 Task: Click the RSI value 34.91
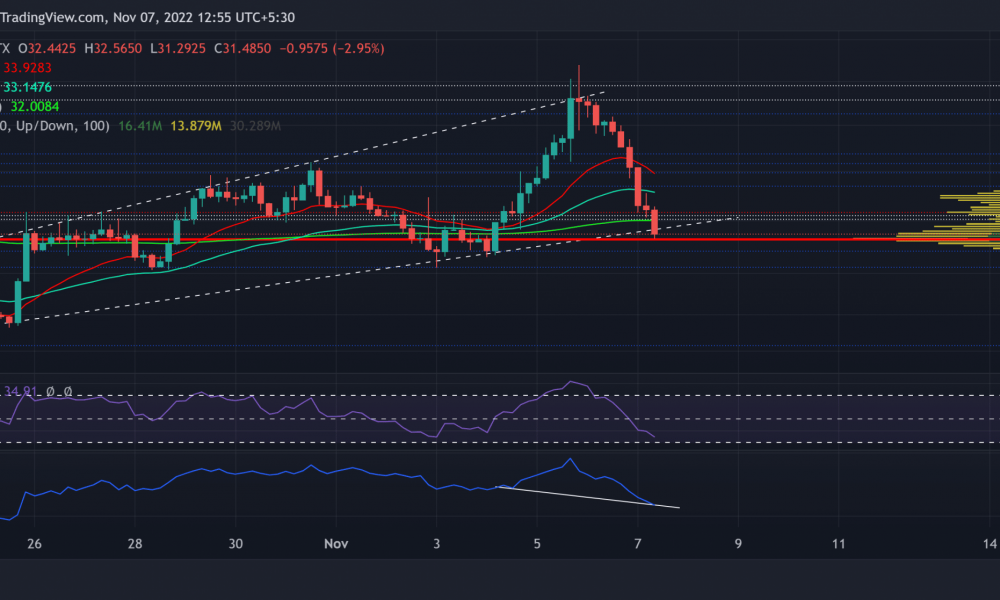coord(20,391)
